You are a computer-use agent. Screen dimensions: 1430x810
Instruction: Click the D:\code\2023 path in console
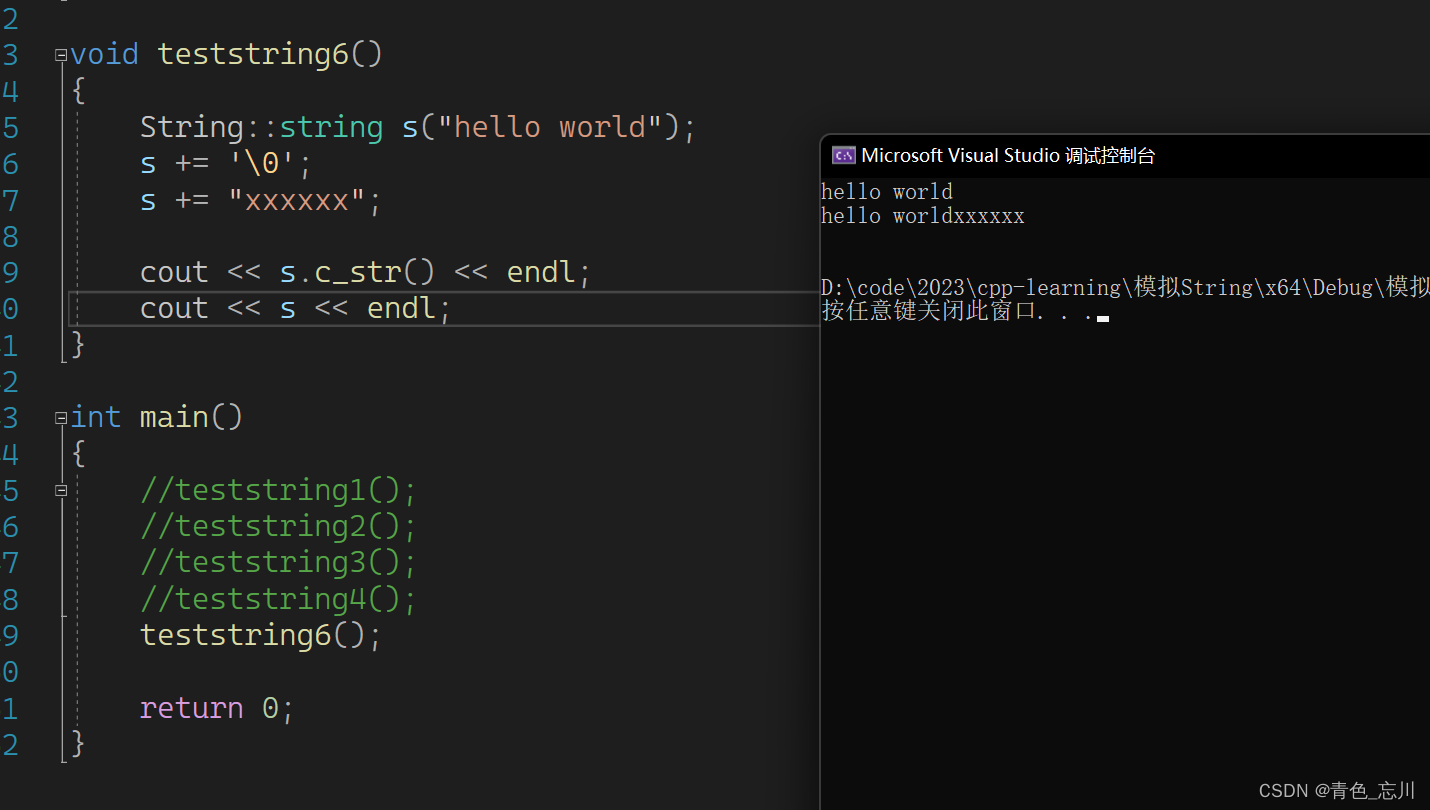[1125, 288]
